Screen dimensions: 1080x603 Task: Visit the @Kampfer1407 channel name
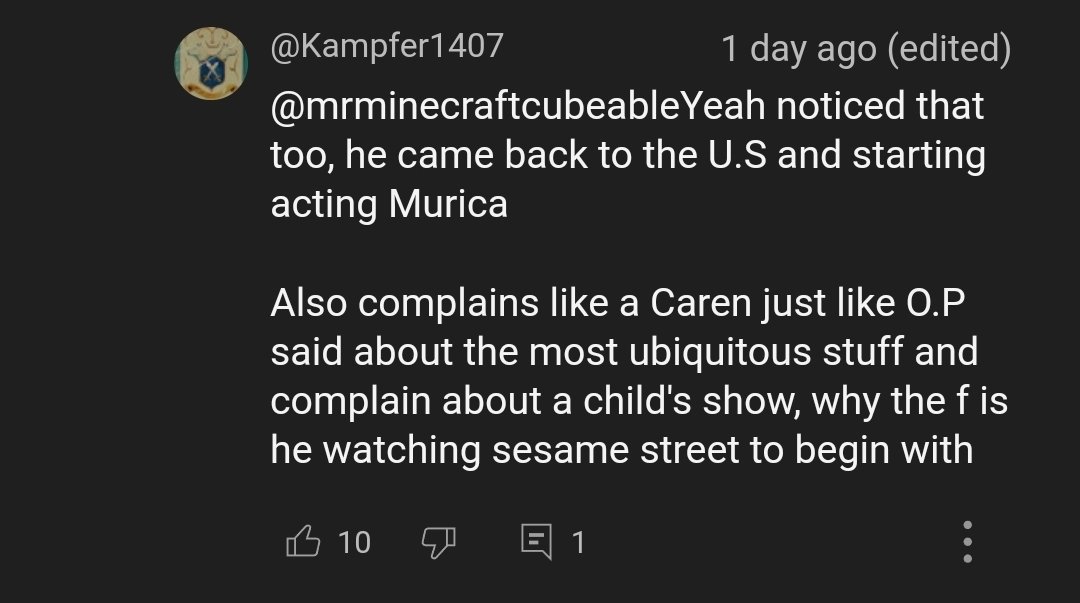click(387, 47)
